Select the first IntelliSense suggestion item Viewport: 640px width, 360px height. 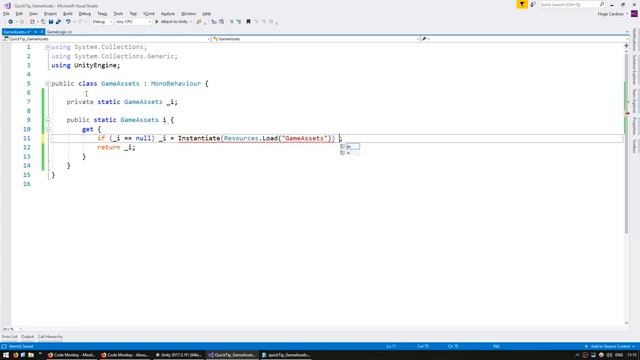tap(350, 147)
